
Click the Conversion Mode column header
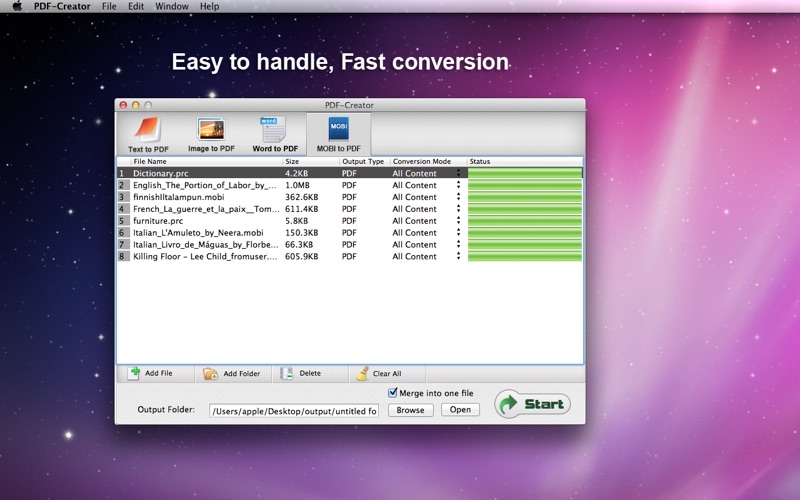point(428,161)
